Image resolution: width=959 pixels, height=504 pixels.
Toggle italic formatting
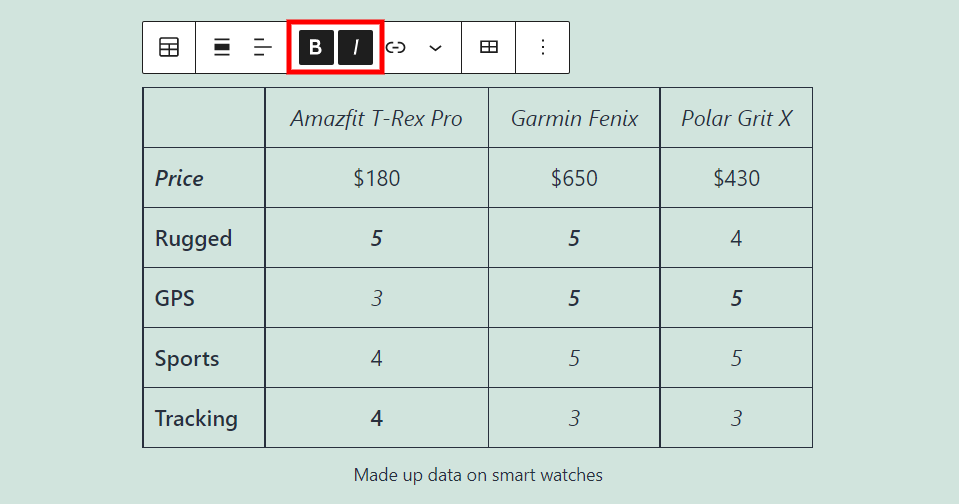coord(355,48)
